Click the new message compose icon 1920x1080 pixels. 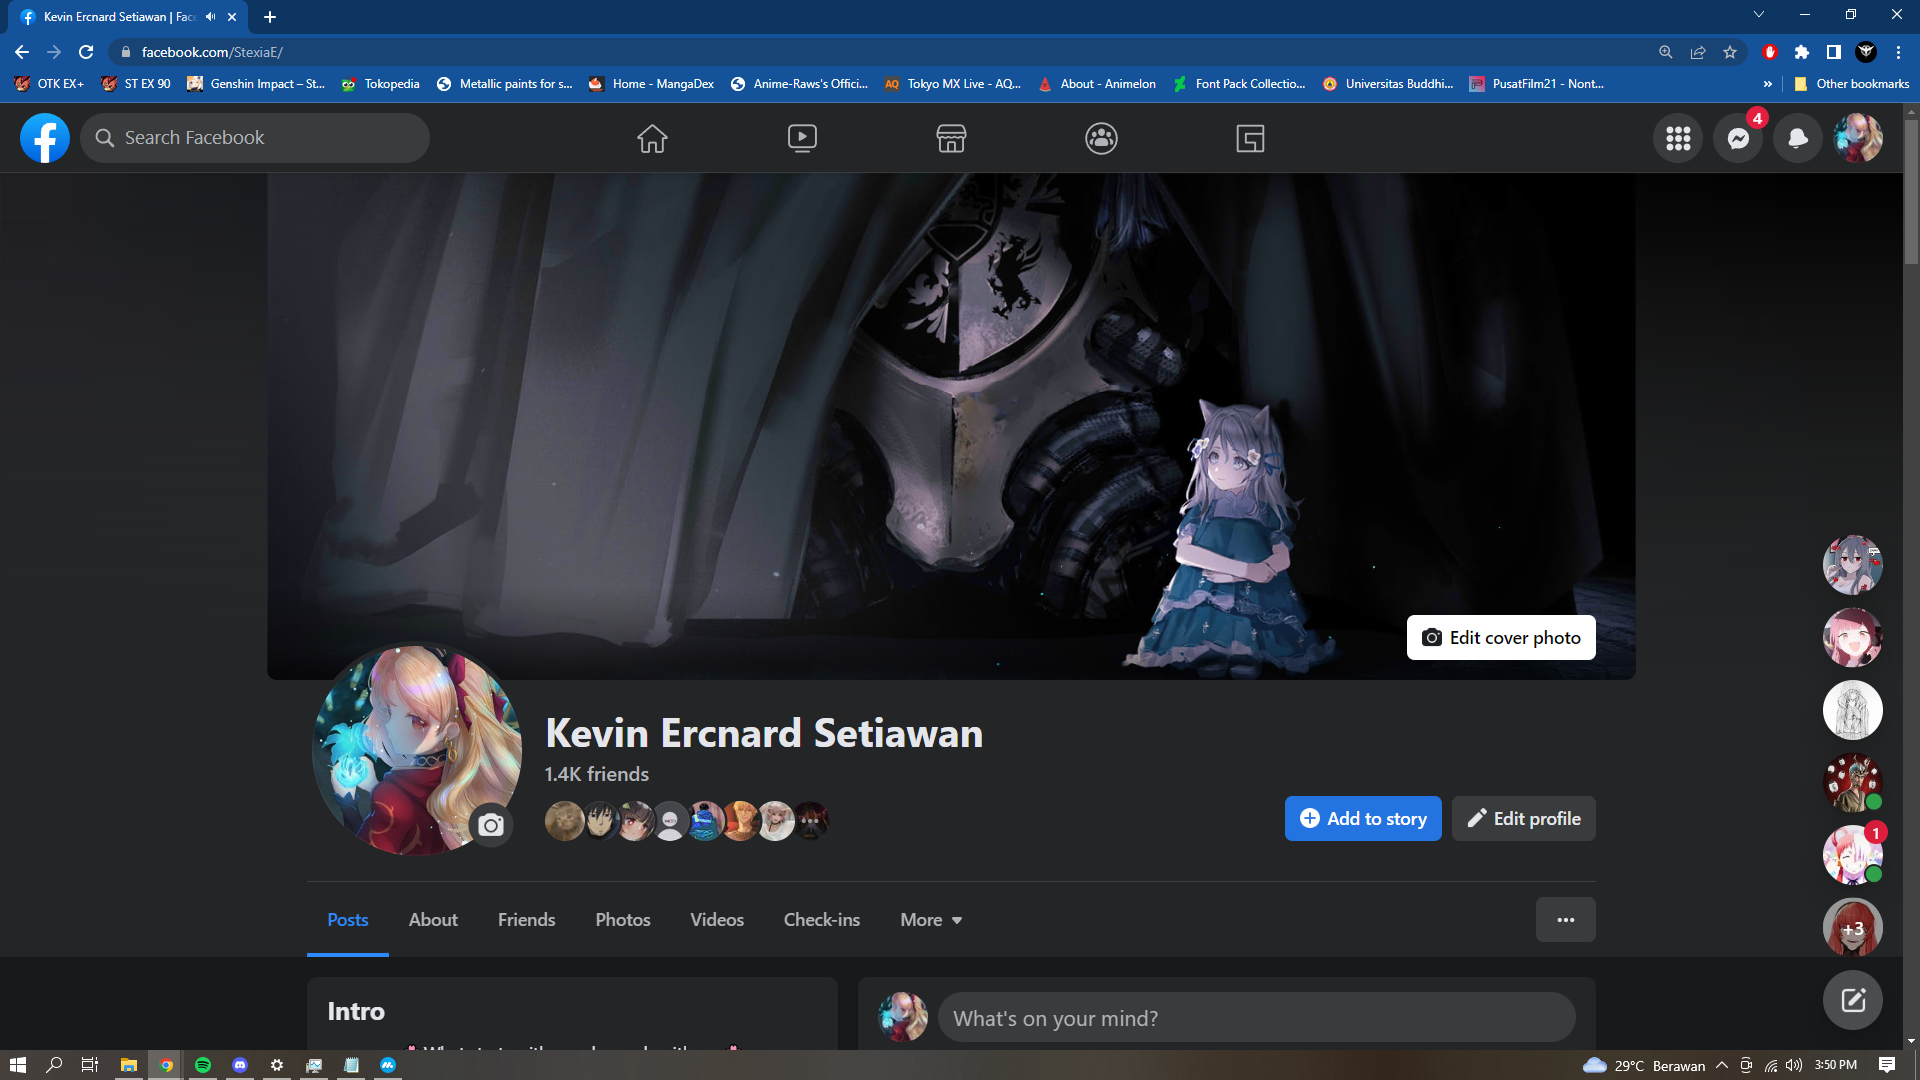click(1853, 1000)
